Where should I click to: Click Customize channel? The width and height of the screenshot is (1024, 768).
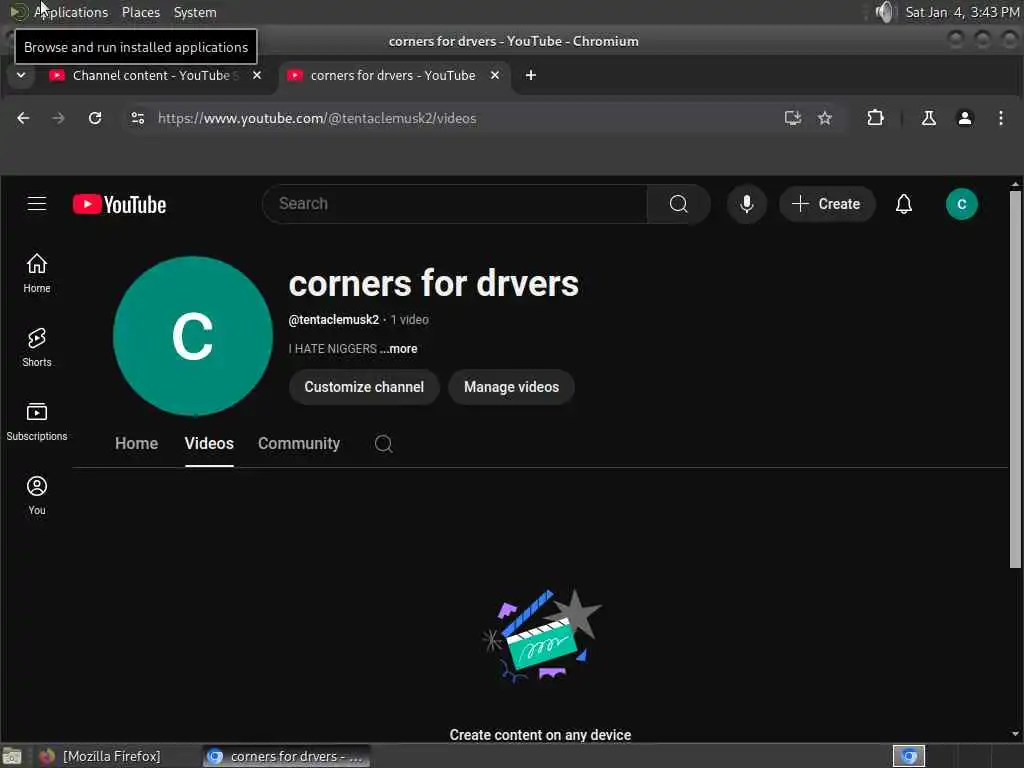pos(364,387)
